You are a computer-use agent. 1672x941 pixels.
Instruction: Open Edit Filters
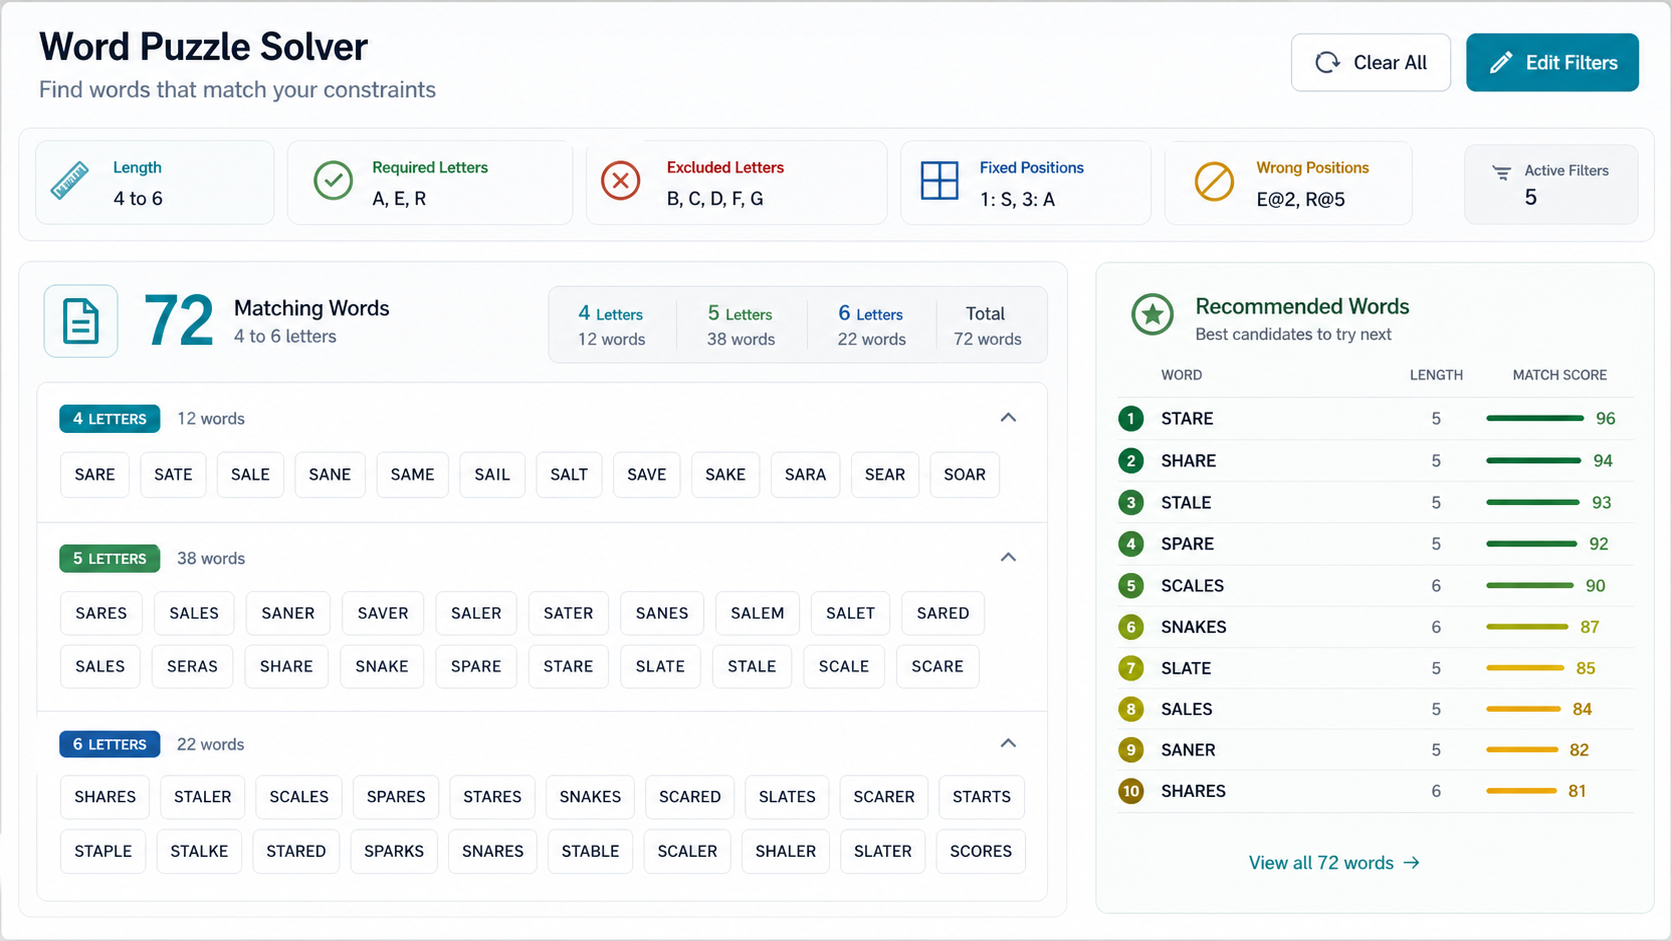click(1552, 63)
